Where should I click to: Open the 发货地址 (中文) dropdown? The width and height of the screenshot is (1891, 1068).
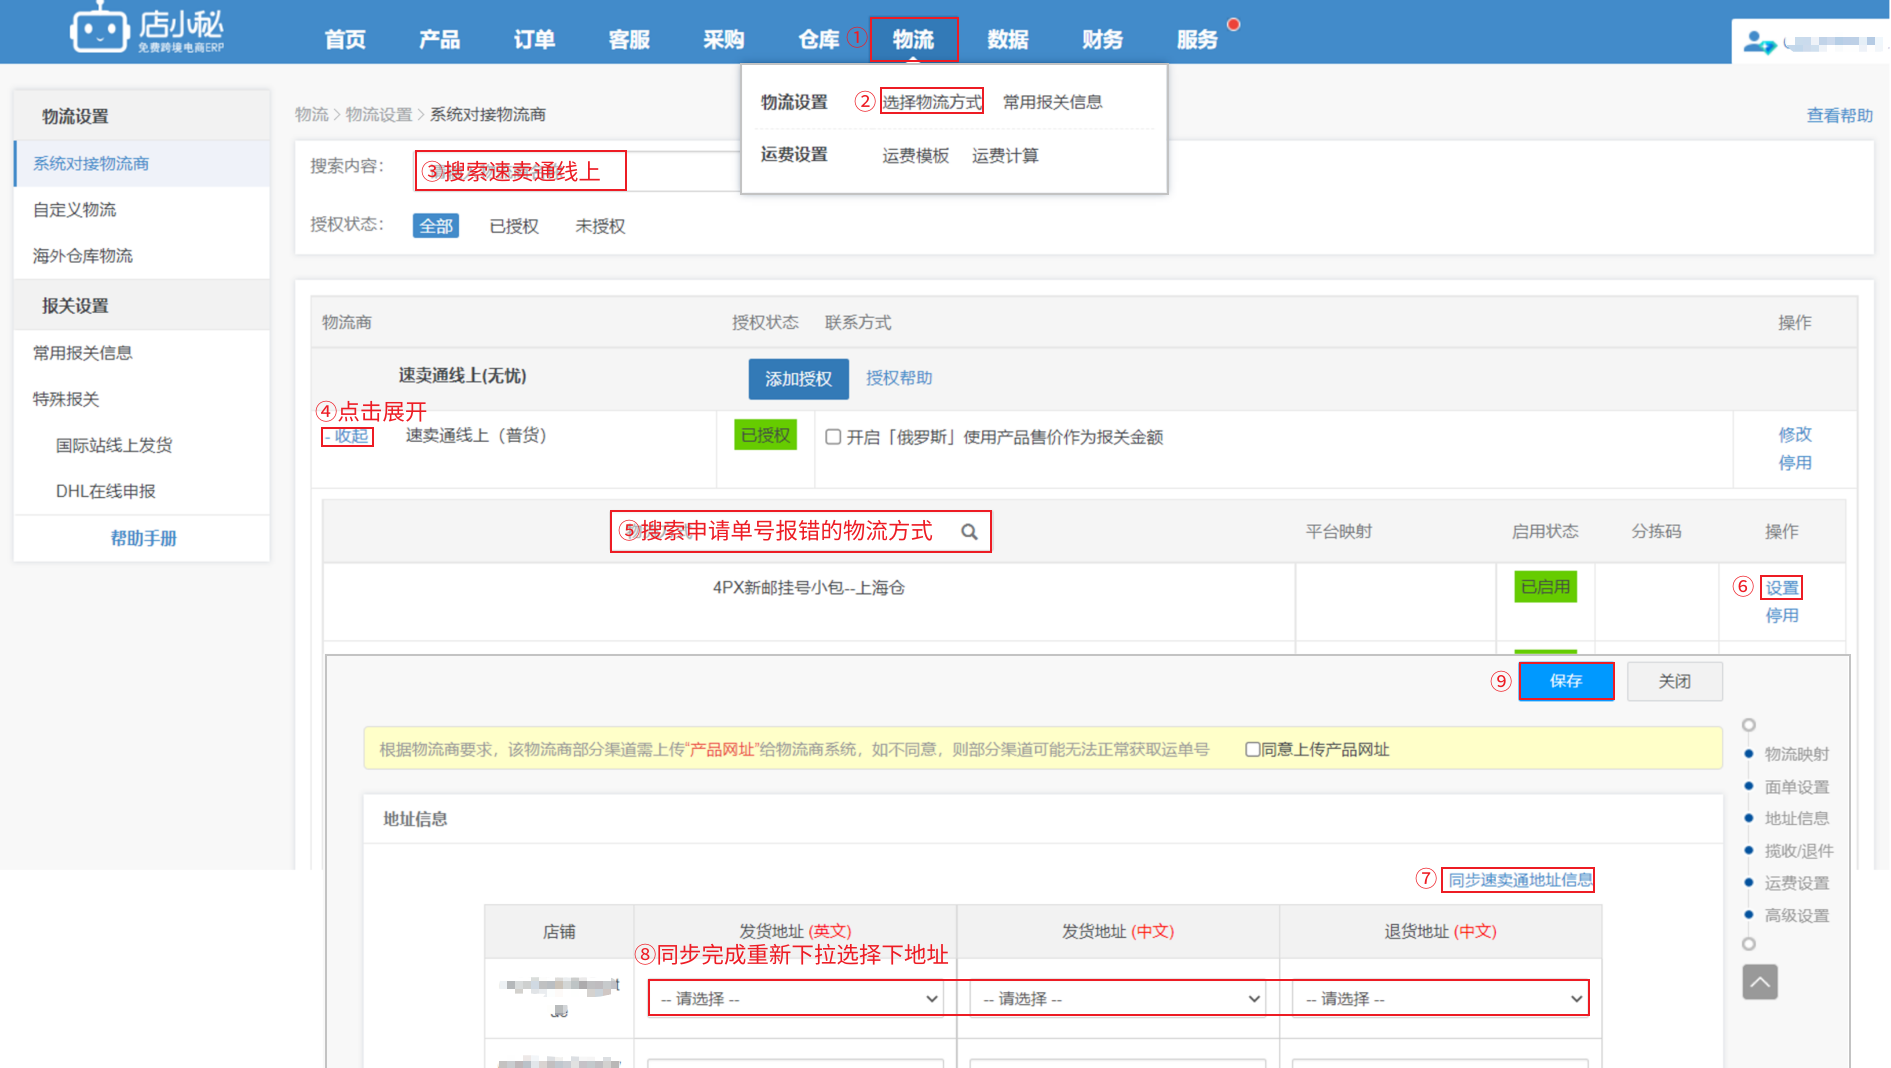1118,998
